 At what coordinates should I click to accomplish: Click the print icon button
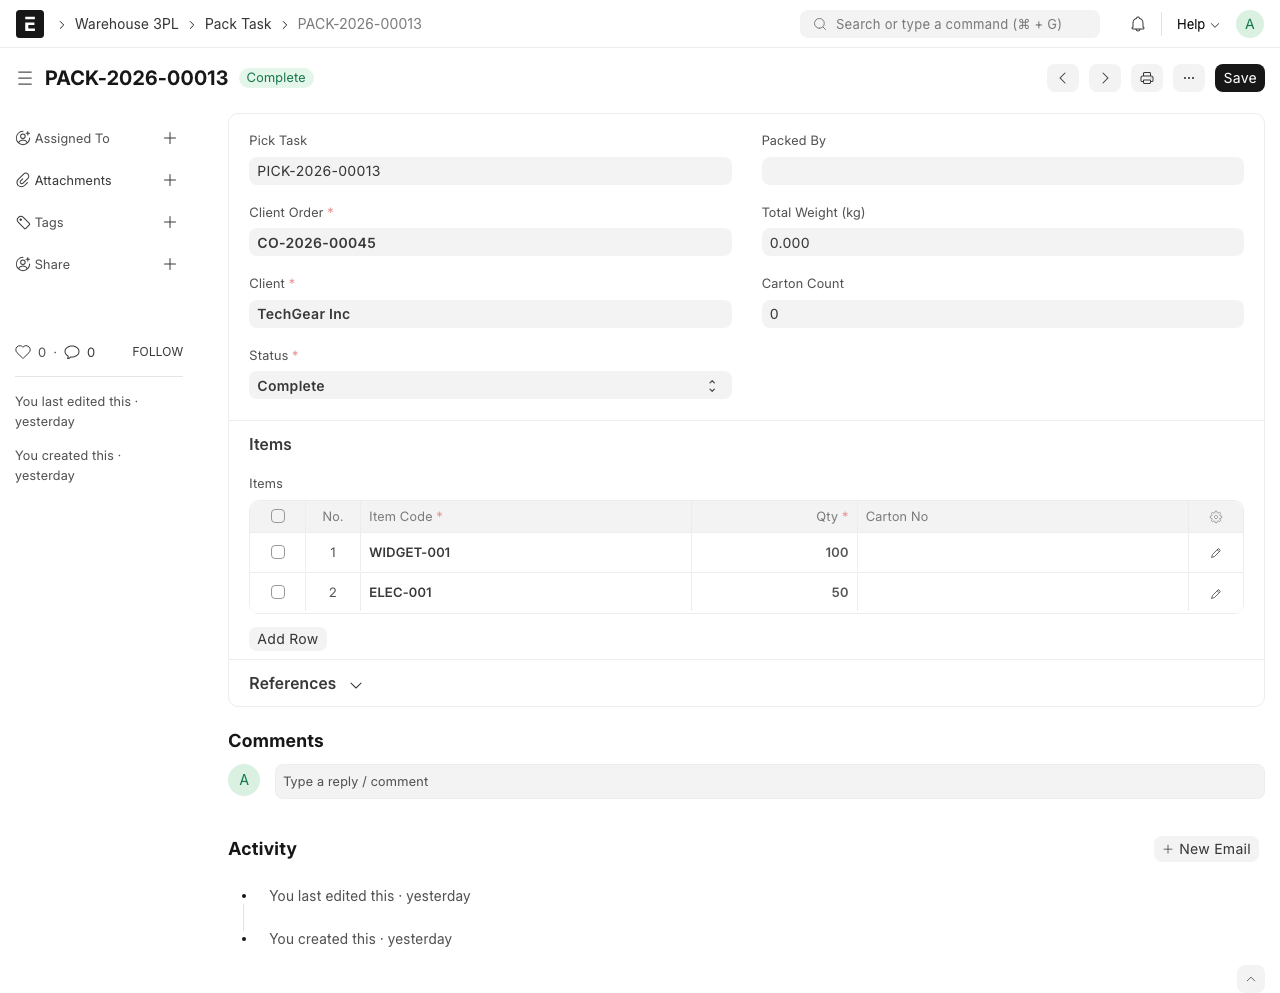click(1146, 78)
